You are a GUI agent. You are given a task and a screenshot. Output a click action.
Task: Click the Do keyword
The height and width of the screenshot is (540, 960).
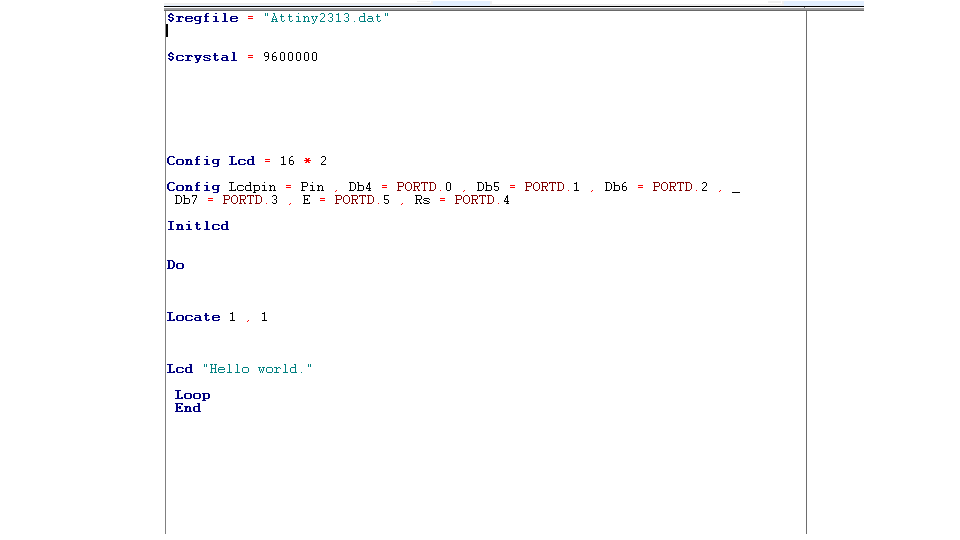point(176,265)
